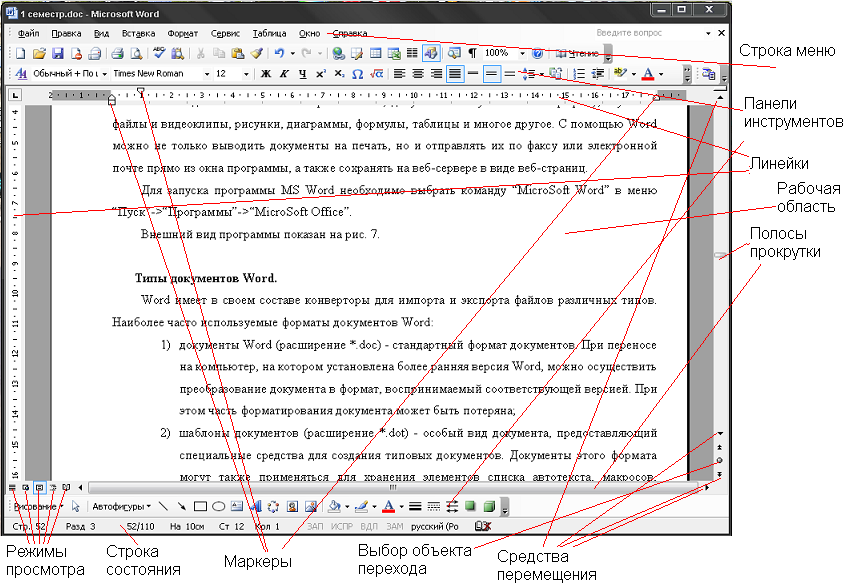847x585 pixels.
Task: Save the document with floppy icon
Action: [58, 53]
